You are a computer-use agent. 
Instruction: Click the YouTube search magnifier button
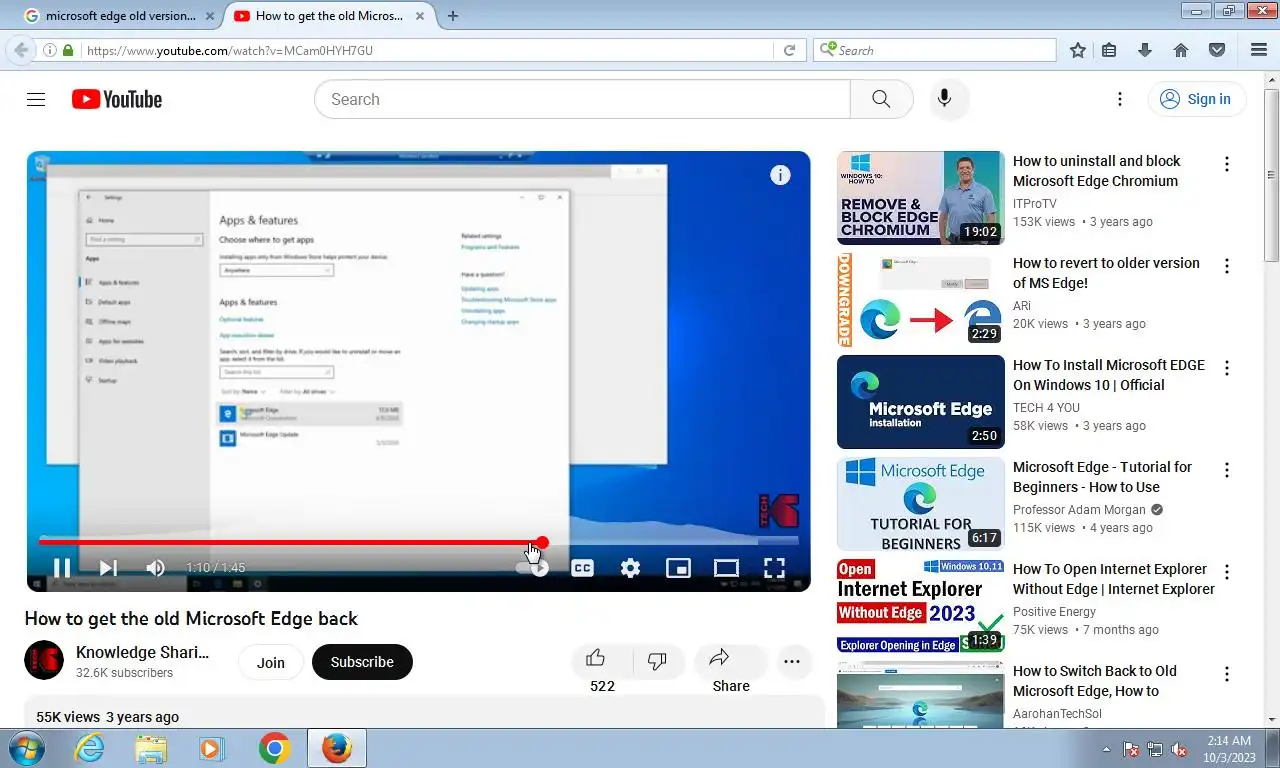click(881, 99)
